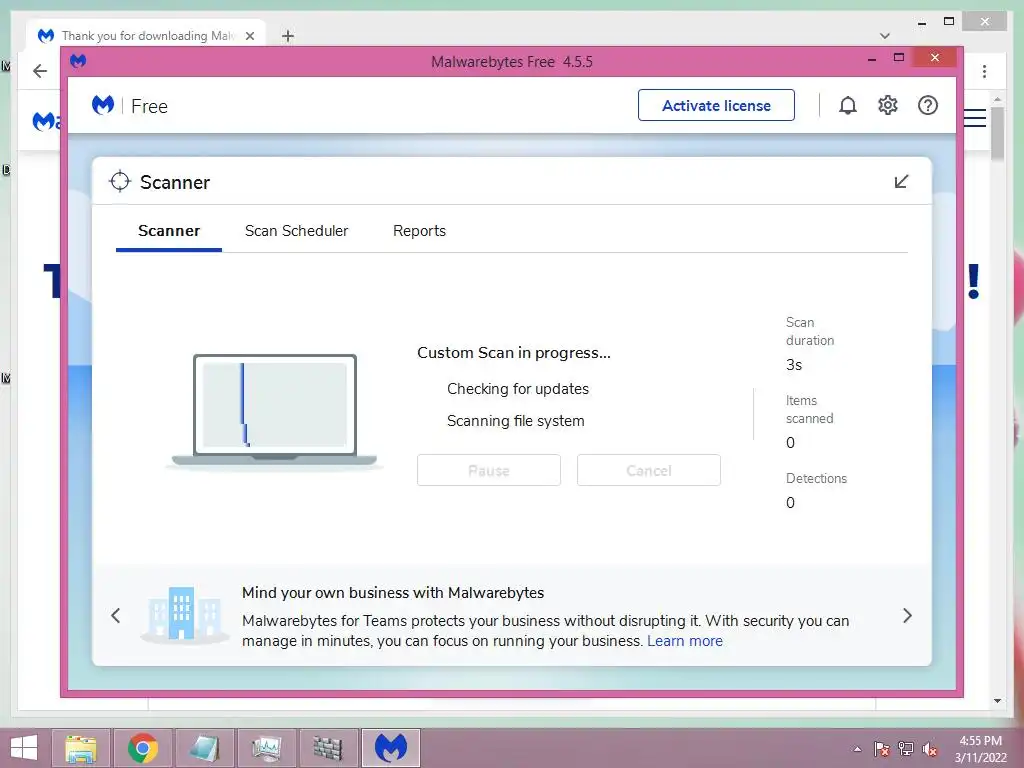Viewport: 1024px width, 768px height.
Task: Click the Malwarebytes logo next to Free
Action: click(103, 105)
